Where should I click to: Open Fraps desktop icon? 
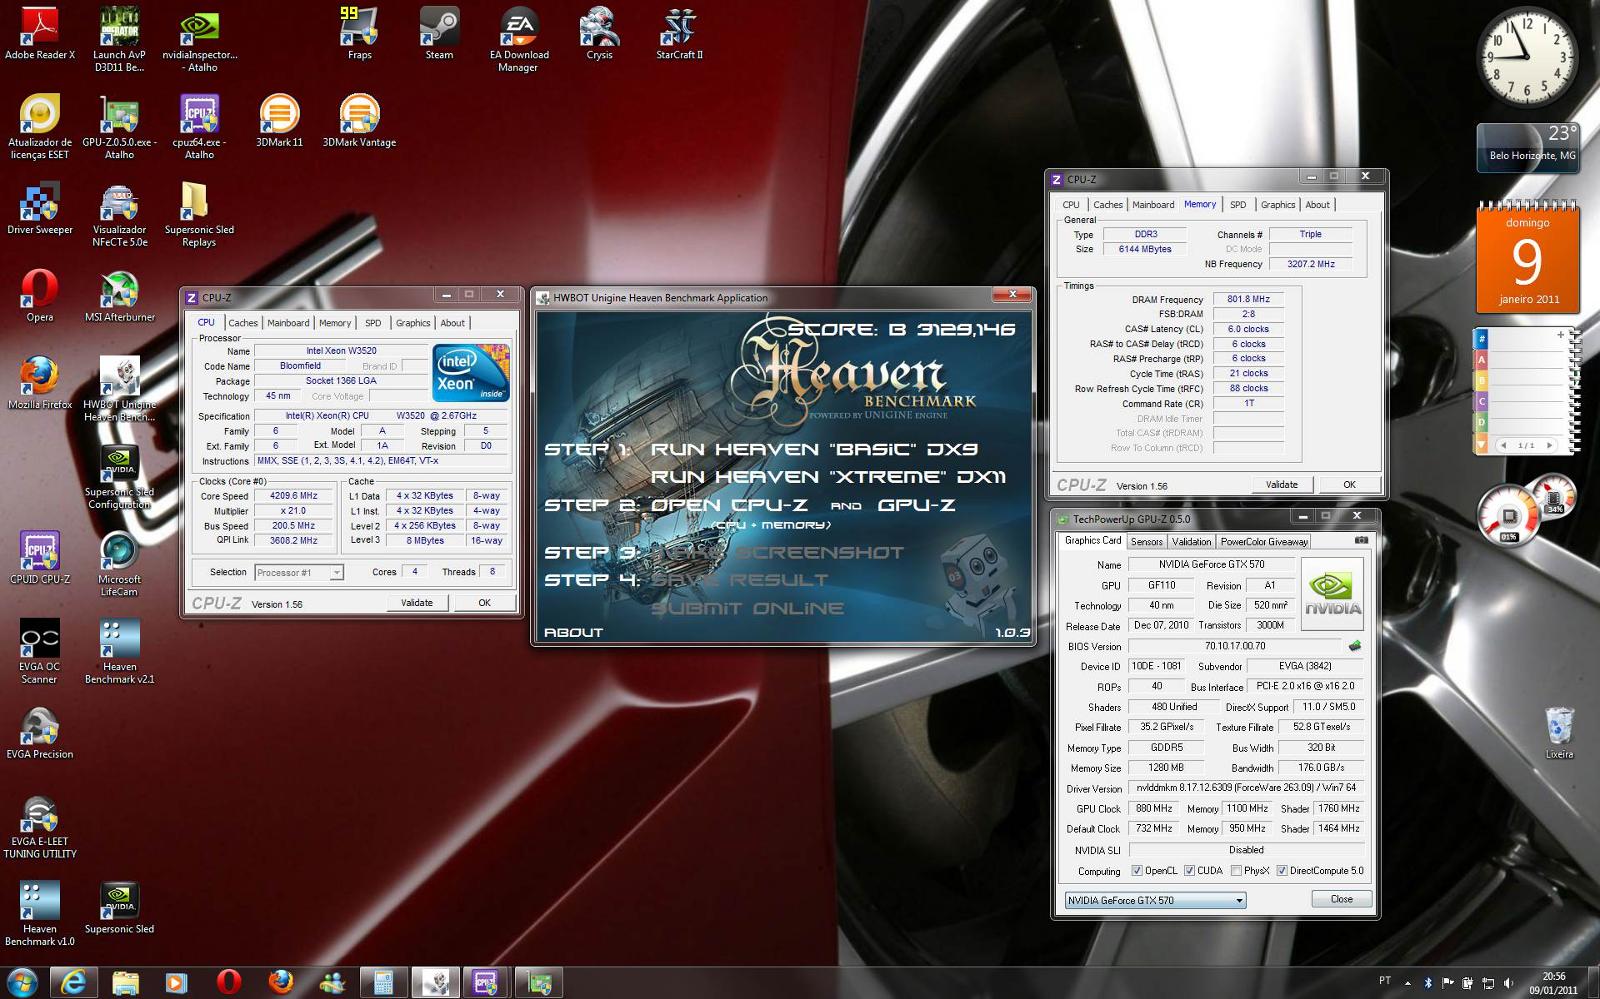point(359,35)
